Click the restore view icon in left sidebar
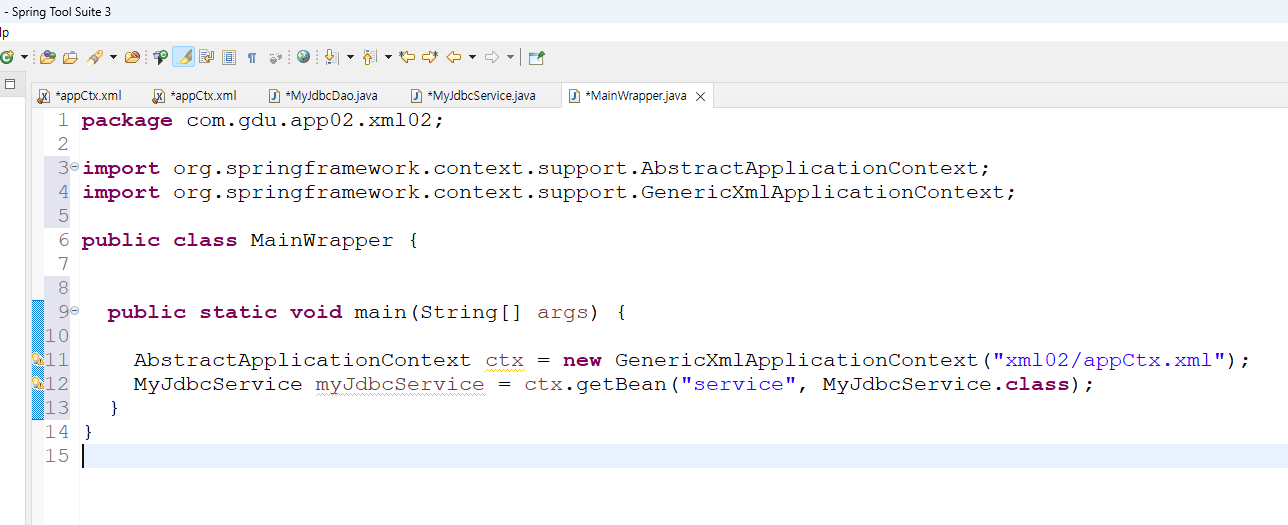This screenshot has height=525, width=1288. pyautogui.click(x=10, y=84)
